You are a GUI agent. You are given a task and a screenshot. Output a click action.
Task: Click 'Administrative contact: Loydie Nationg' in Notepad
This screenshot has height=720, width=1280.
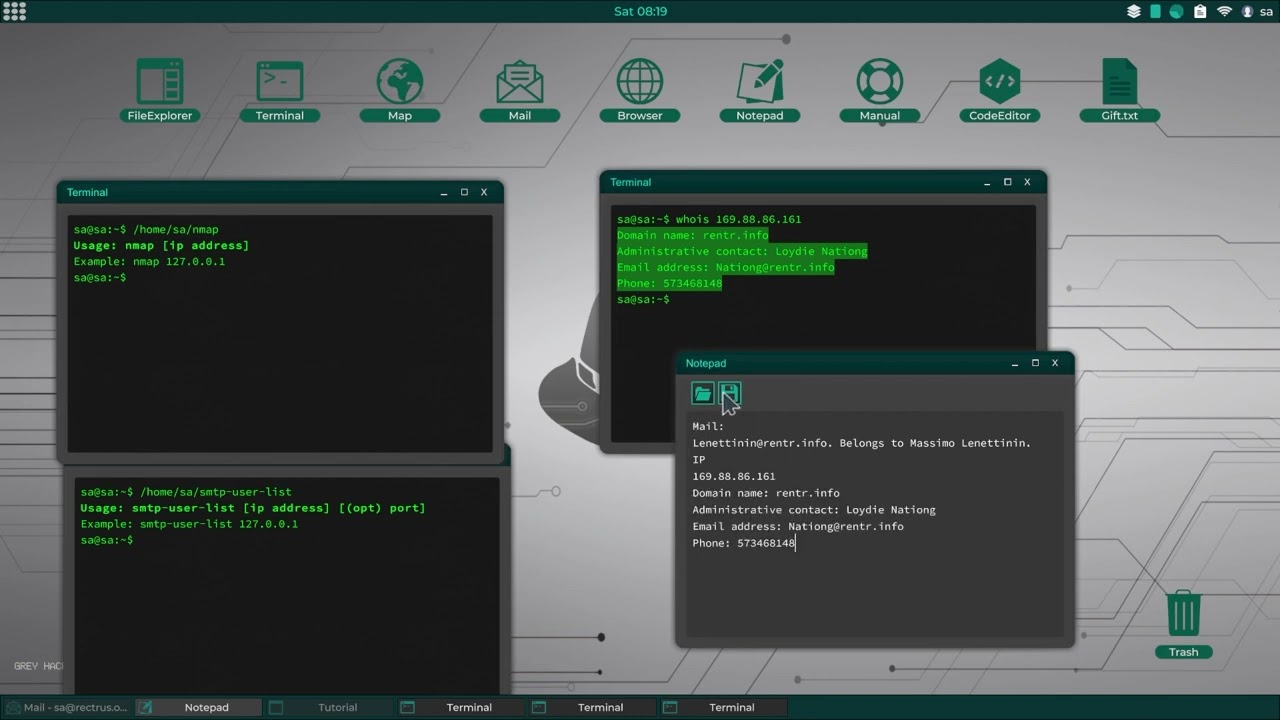[x=814, y=509]
